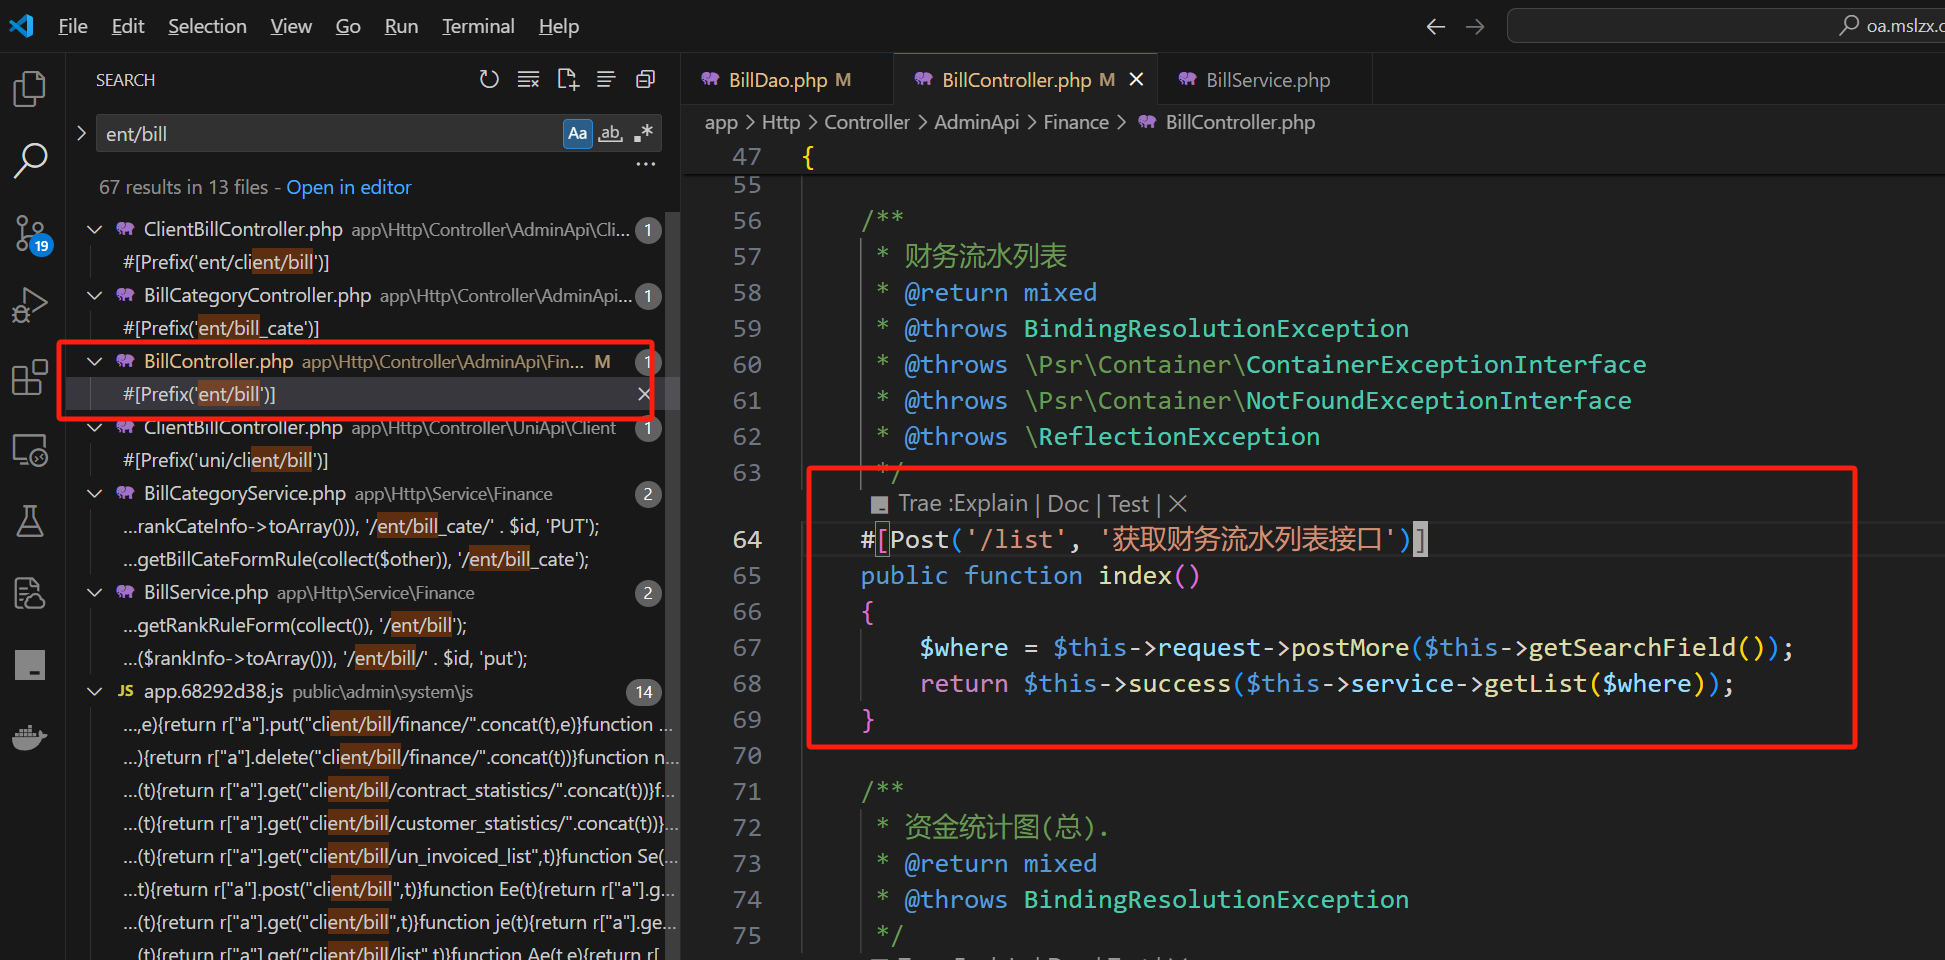The height and width of the screenshot is (960, 1945).
Task: Select the #[Prefix('ent/bill_cate')] result
Action: [x=221, y=328]
